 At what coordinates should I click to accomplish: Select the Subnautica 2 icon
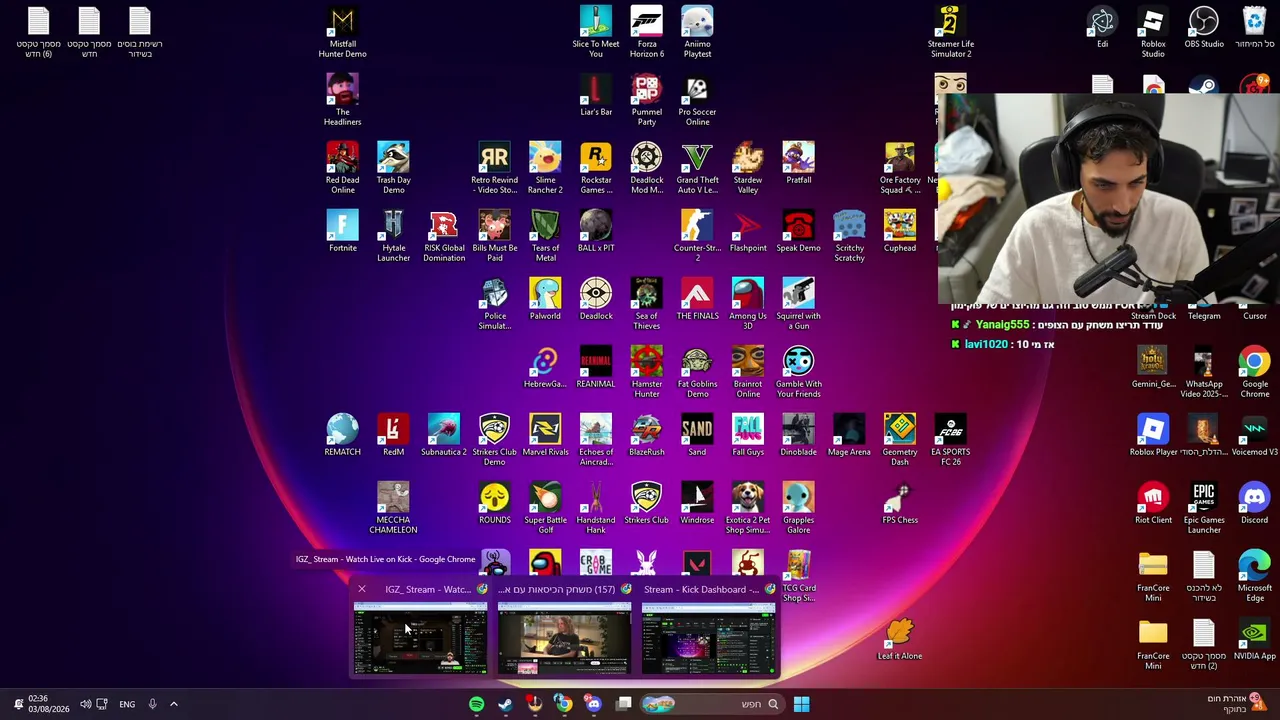click(444, 435)
